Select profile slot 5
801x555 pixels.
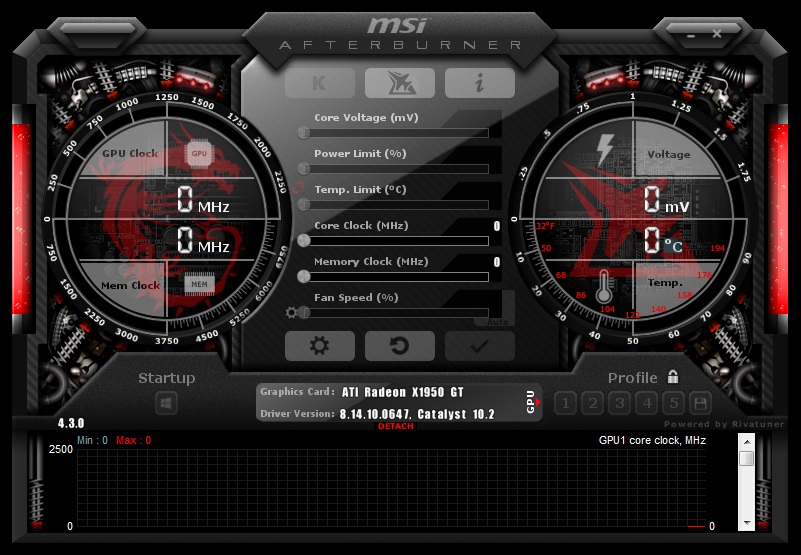674,404
